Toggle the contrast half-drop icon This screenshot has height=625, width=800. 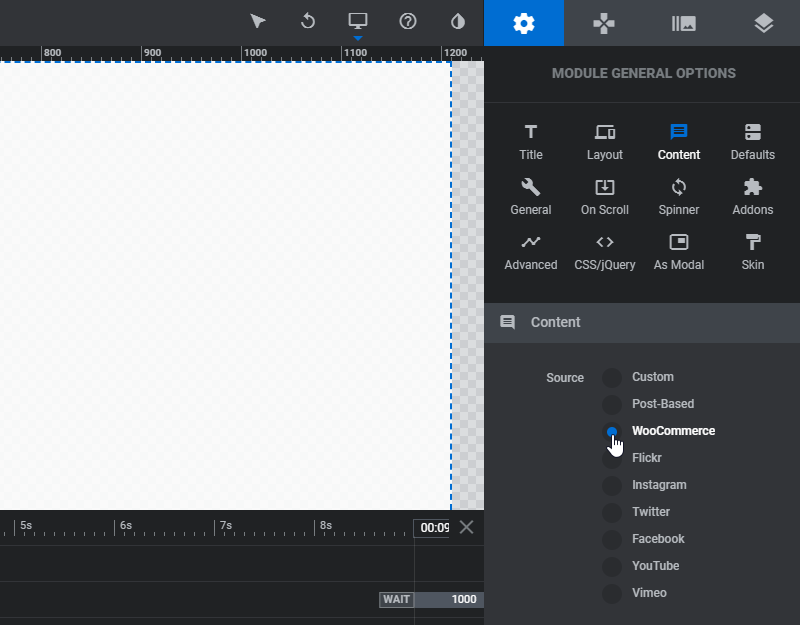(x=458, y=21)
